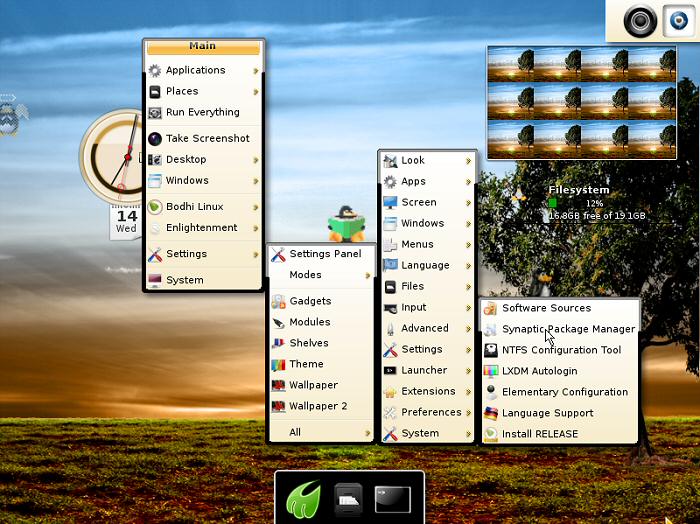Click the Places drive icon
700x524 pixels.
click(154, 91)
